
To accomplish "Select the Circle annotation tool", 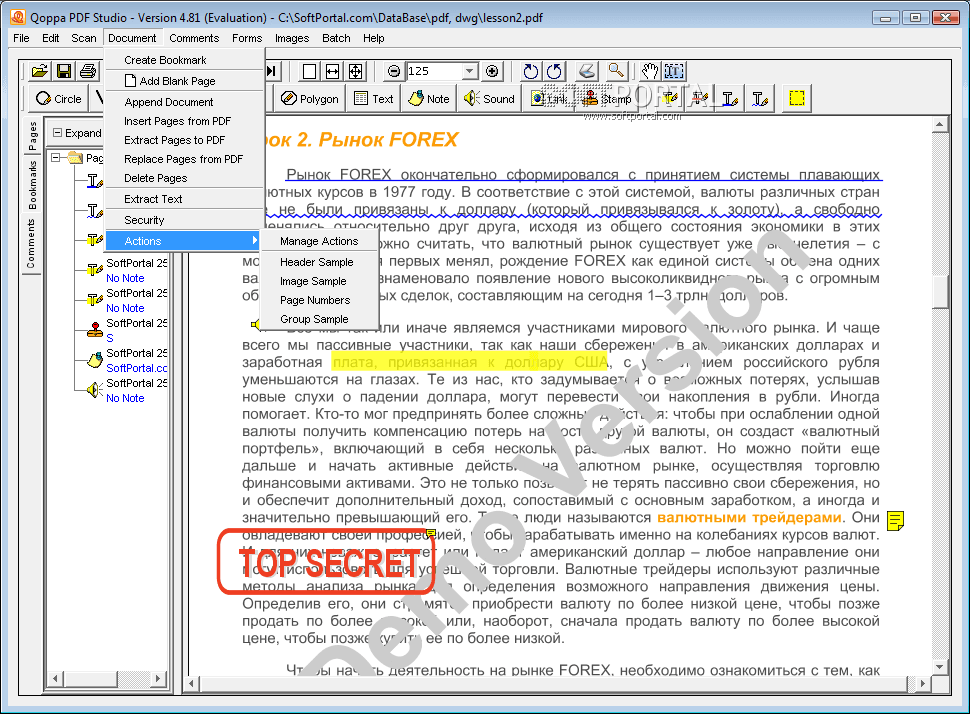I will (59, 98).
